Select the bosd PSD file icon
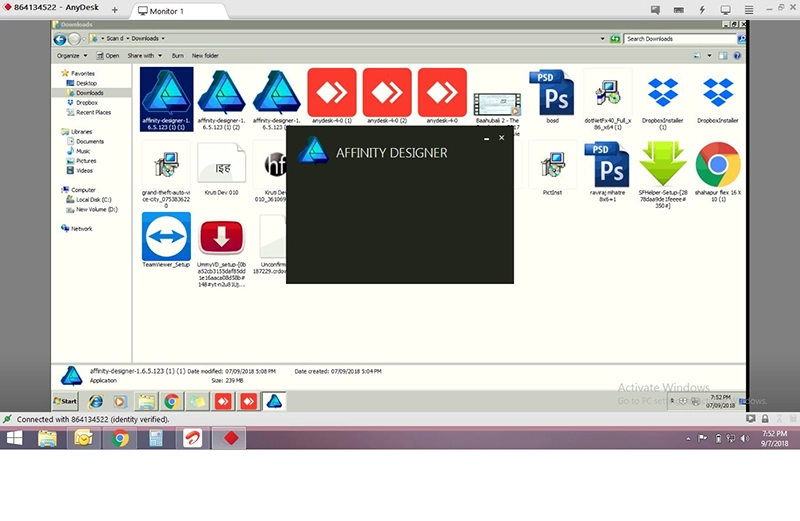Viewport: 800px width, 521px height. (x=552, y=93)
